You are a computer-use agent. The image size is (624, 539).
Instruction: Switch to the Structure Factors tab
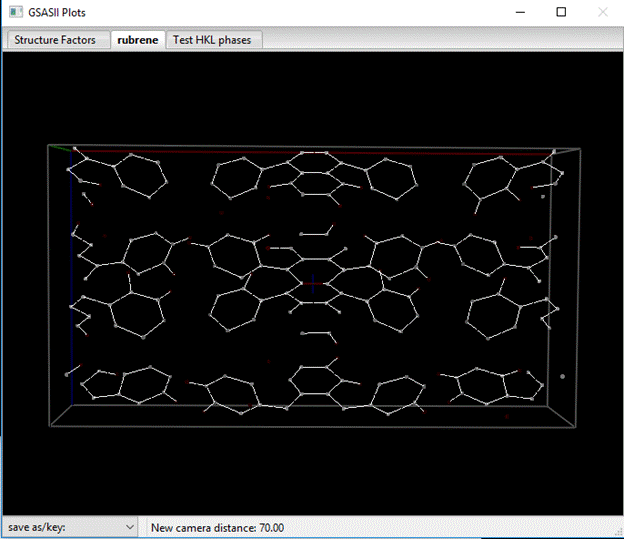pos(55,40)
